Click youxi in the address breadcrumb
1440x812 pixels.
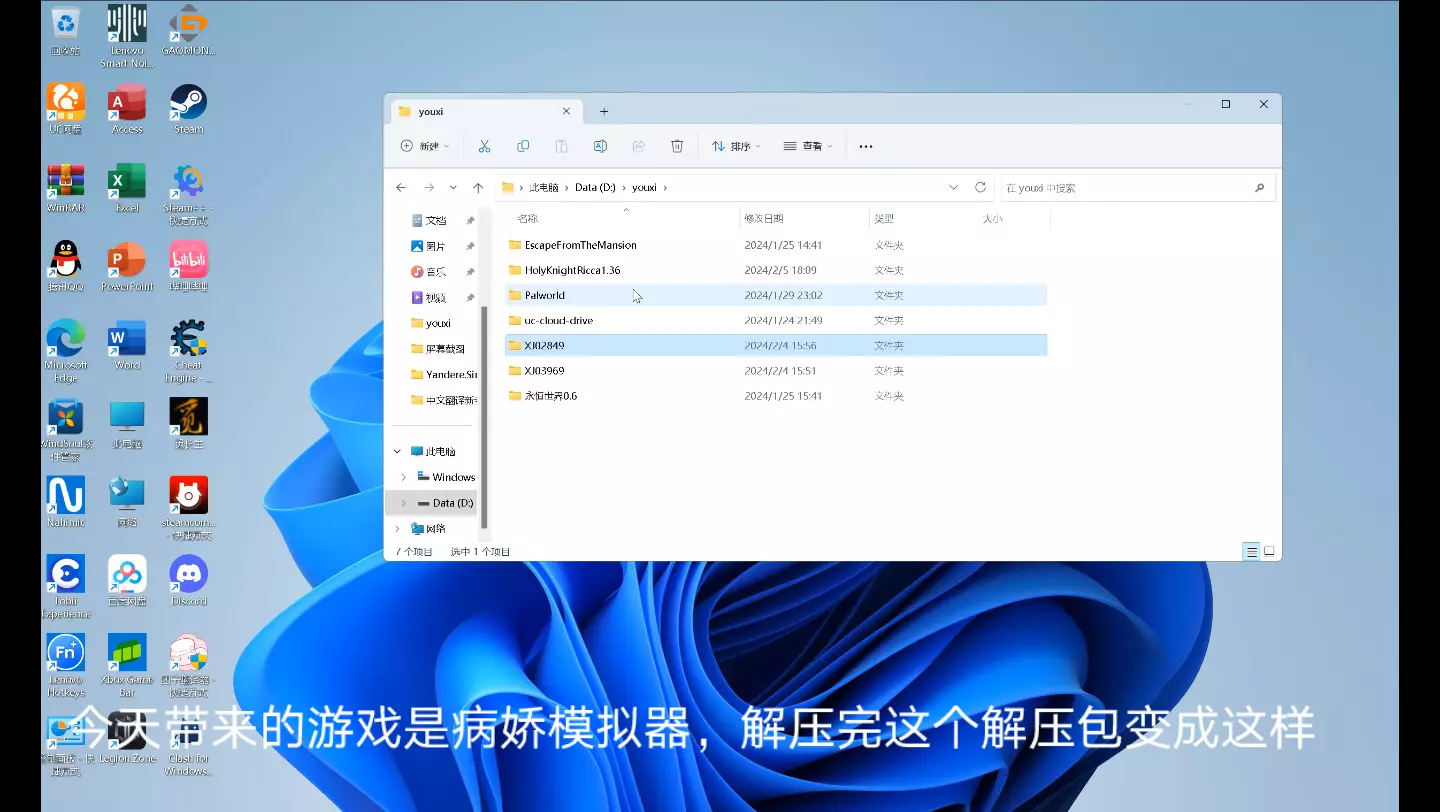[644, 187]
